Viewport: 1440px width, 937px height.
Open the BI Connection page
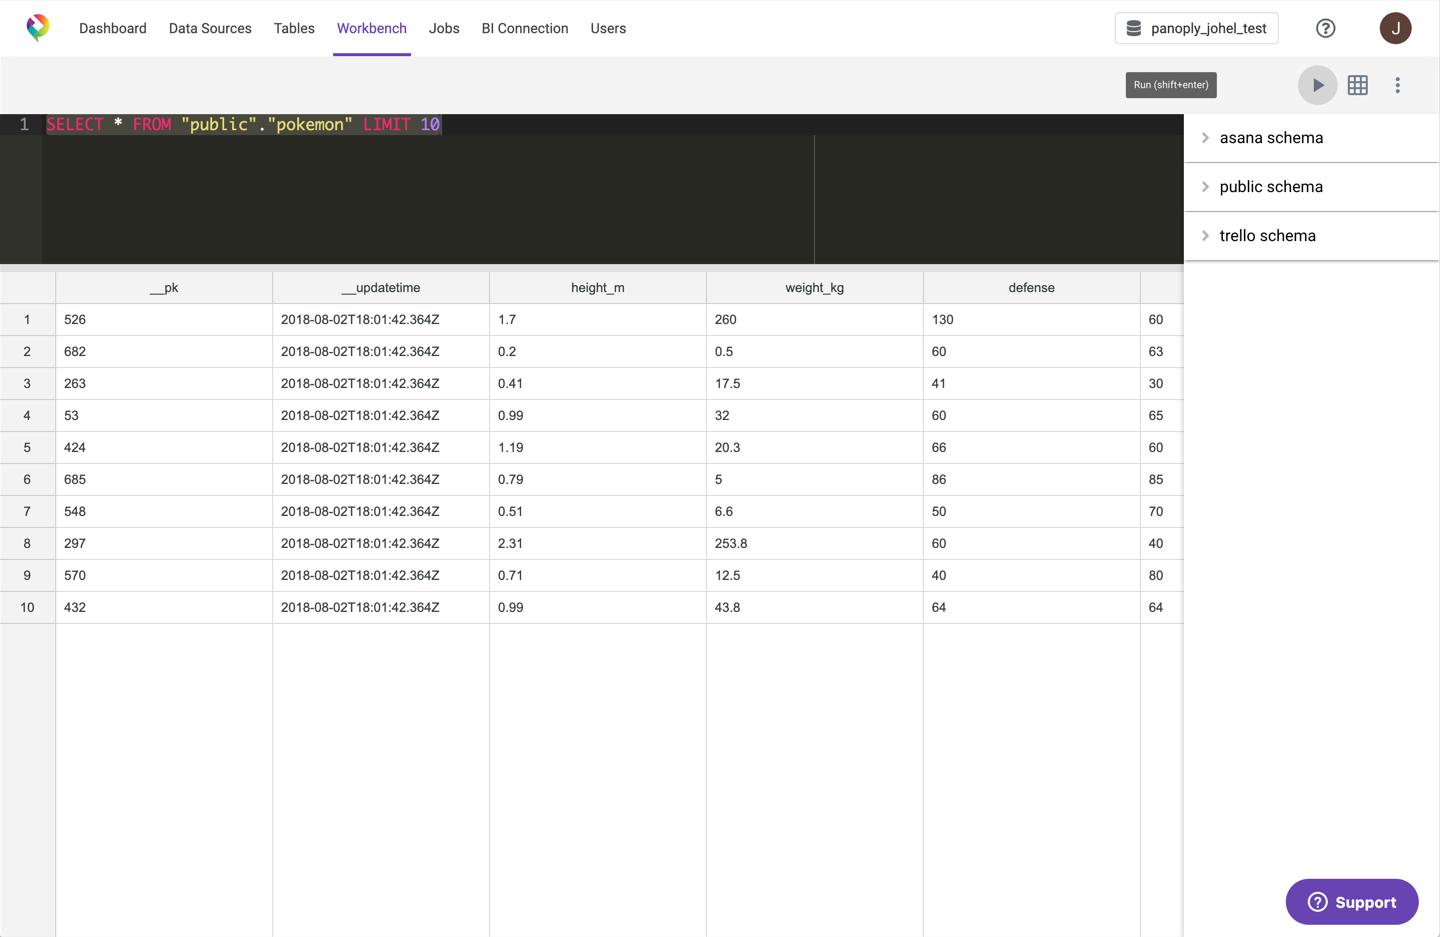click(524, 28)
